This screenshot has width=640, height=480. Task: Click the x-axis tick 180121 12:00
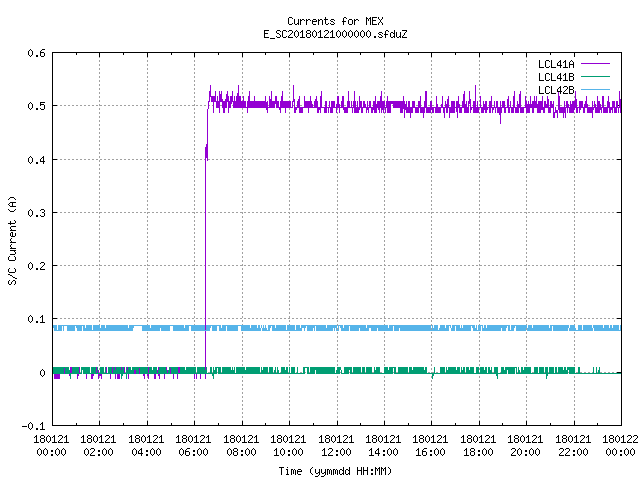[336, 446]
